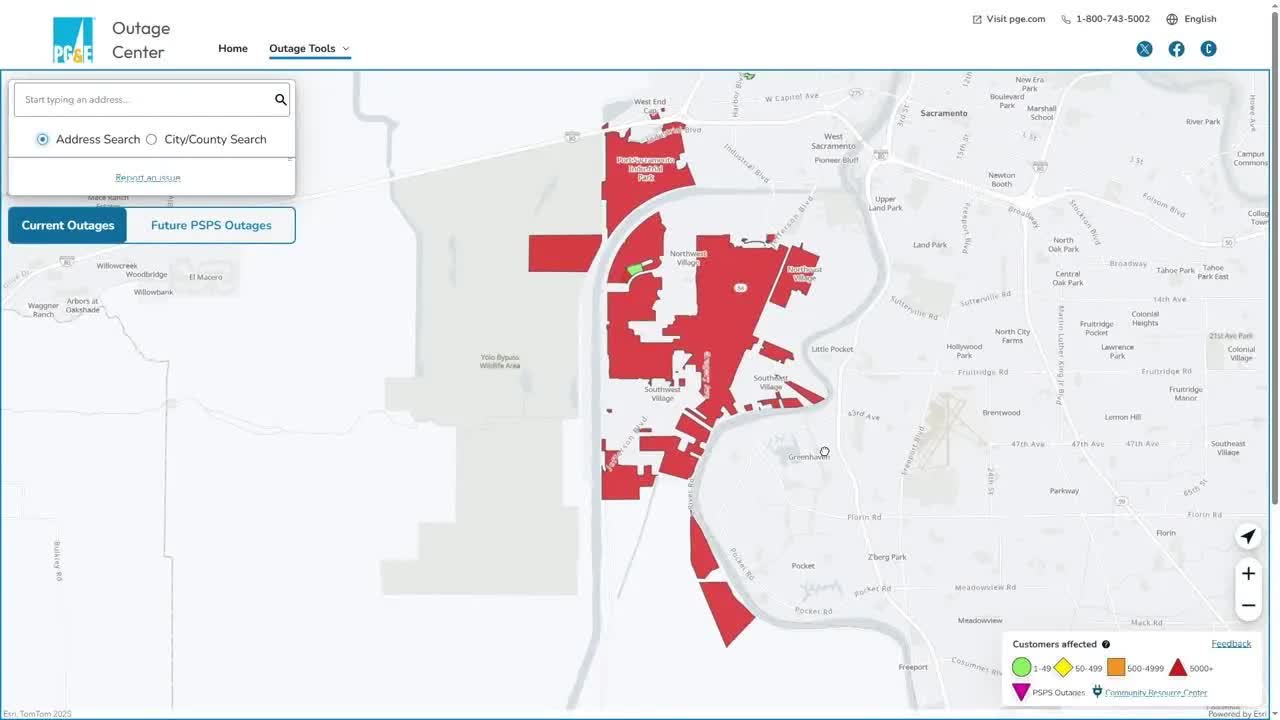
Task: Click the PG&E logo
Action: pos(73,40)
